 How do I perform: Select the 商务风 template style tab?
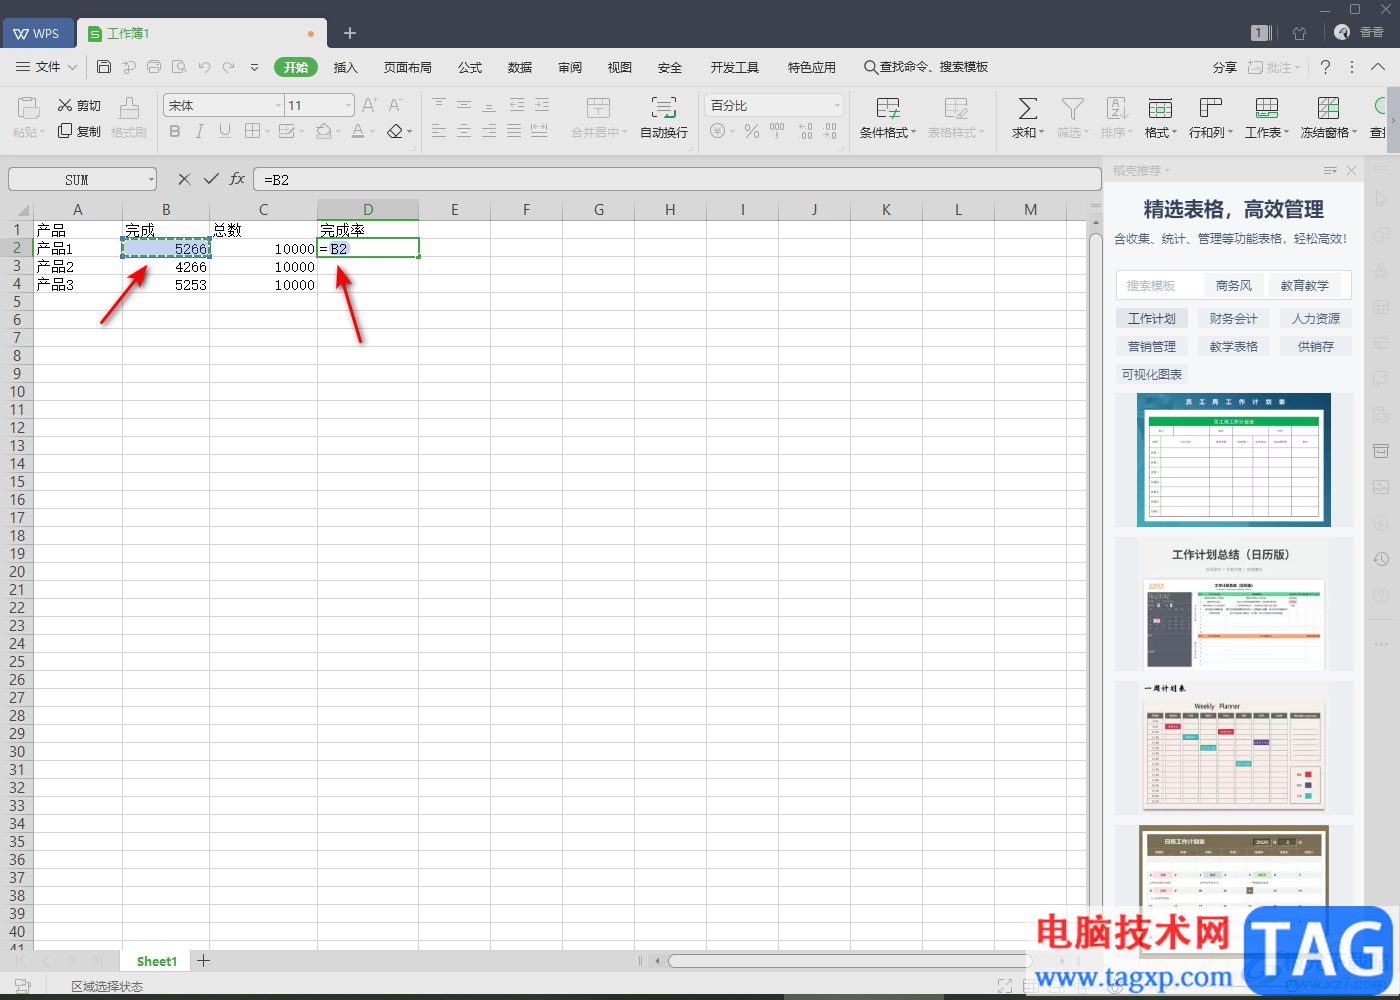click(x=1234, y=285)
